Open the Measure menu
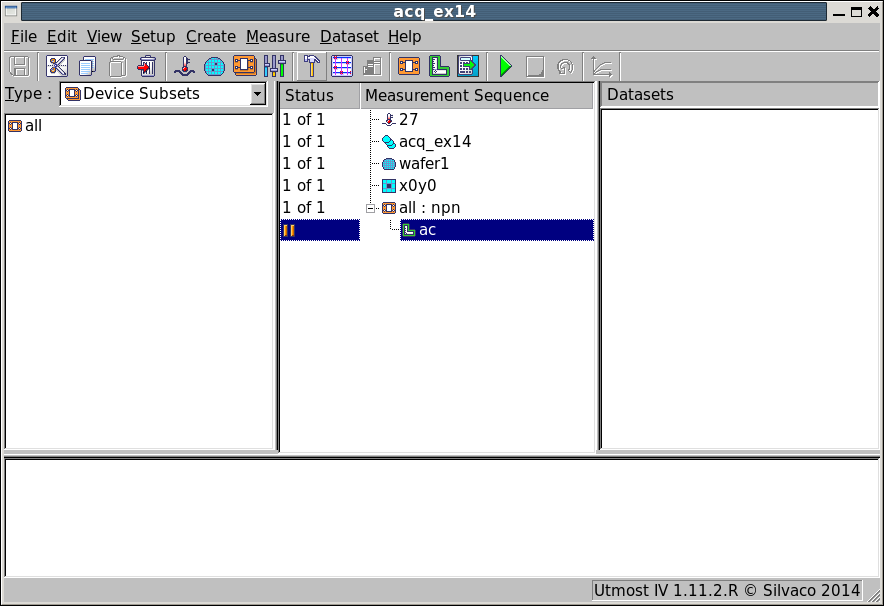This screenshot has height=606, width=884. [278, 37]
